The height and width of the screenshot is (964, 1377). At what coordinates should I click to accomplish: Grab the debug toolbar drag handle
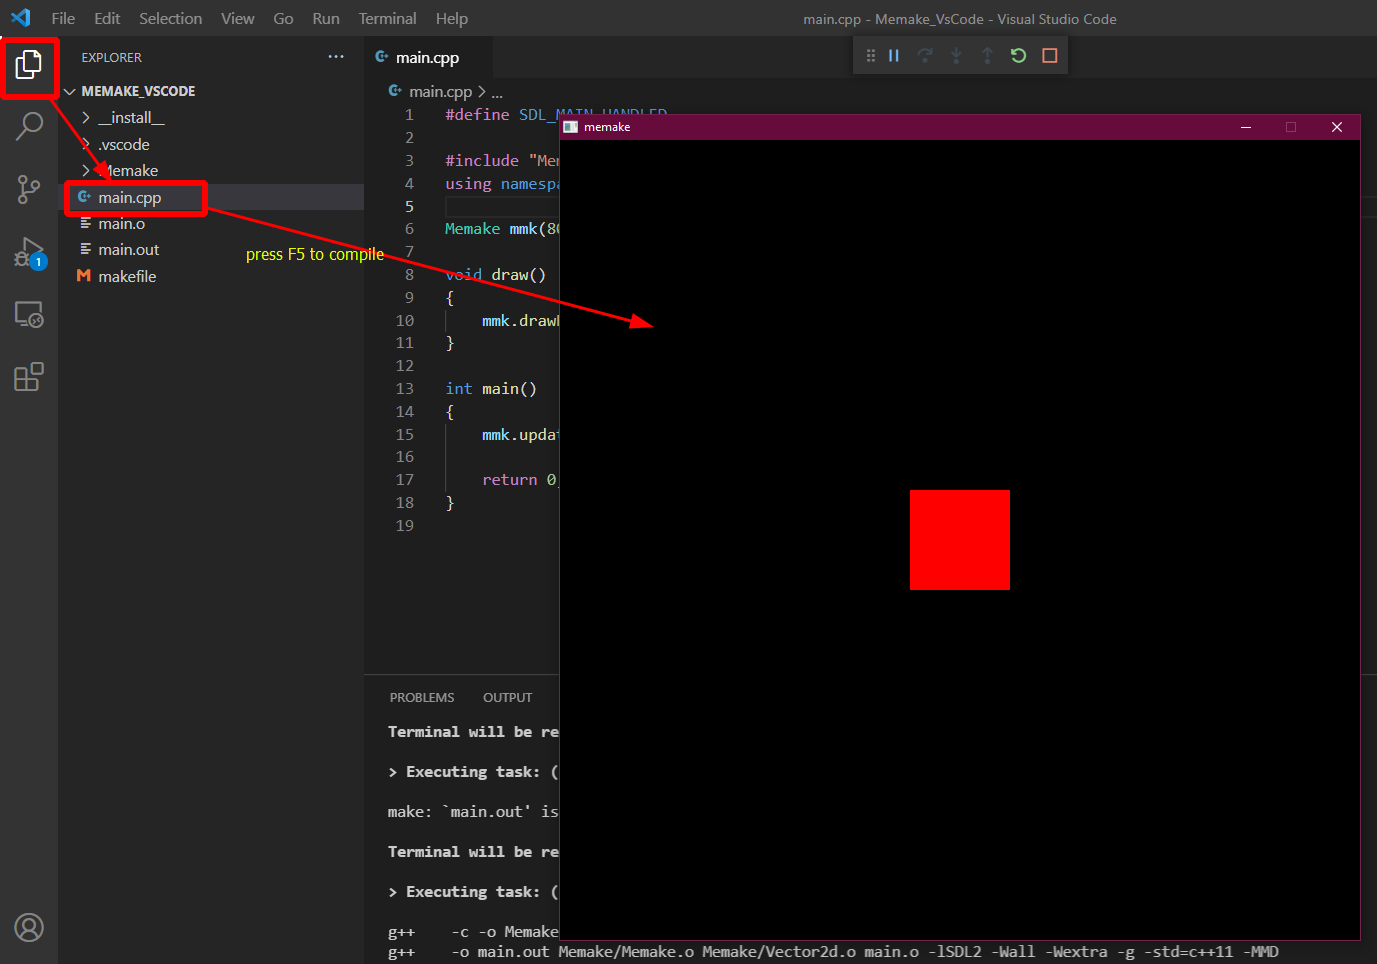click(870, 56)
